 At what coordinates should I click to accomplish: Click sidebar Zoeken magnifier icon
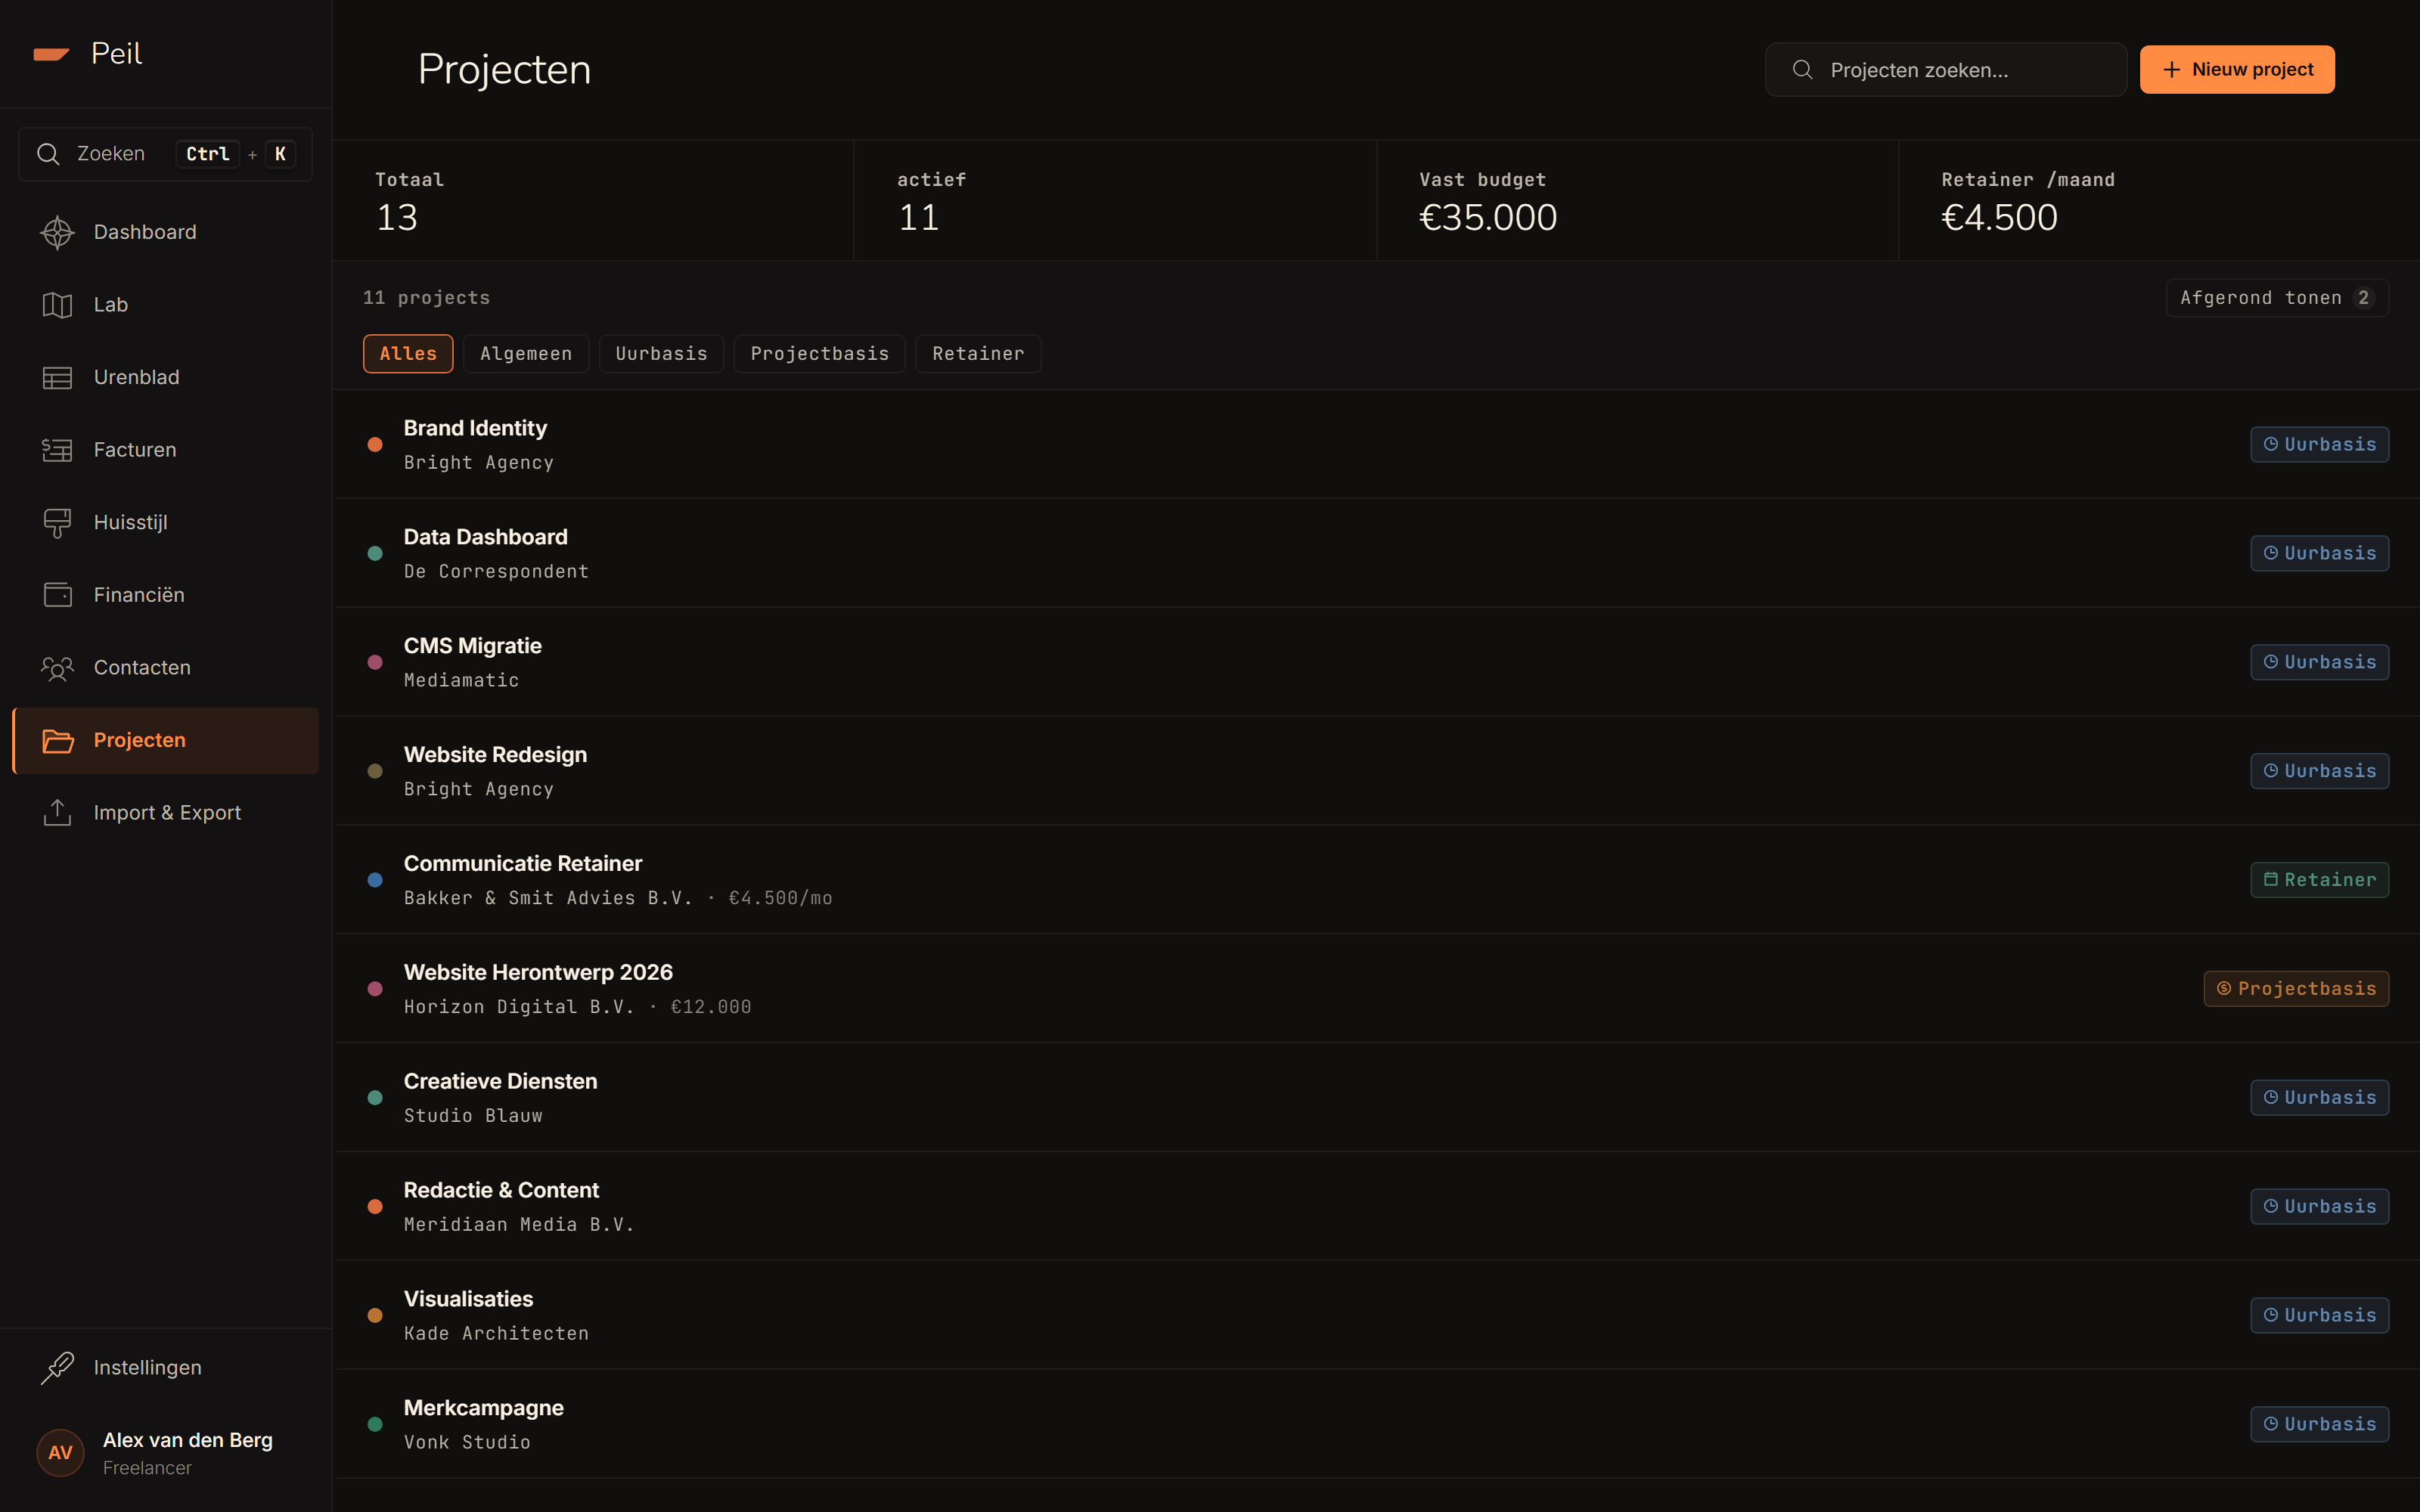click(x=48, y=154)
